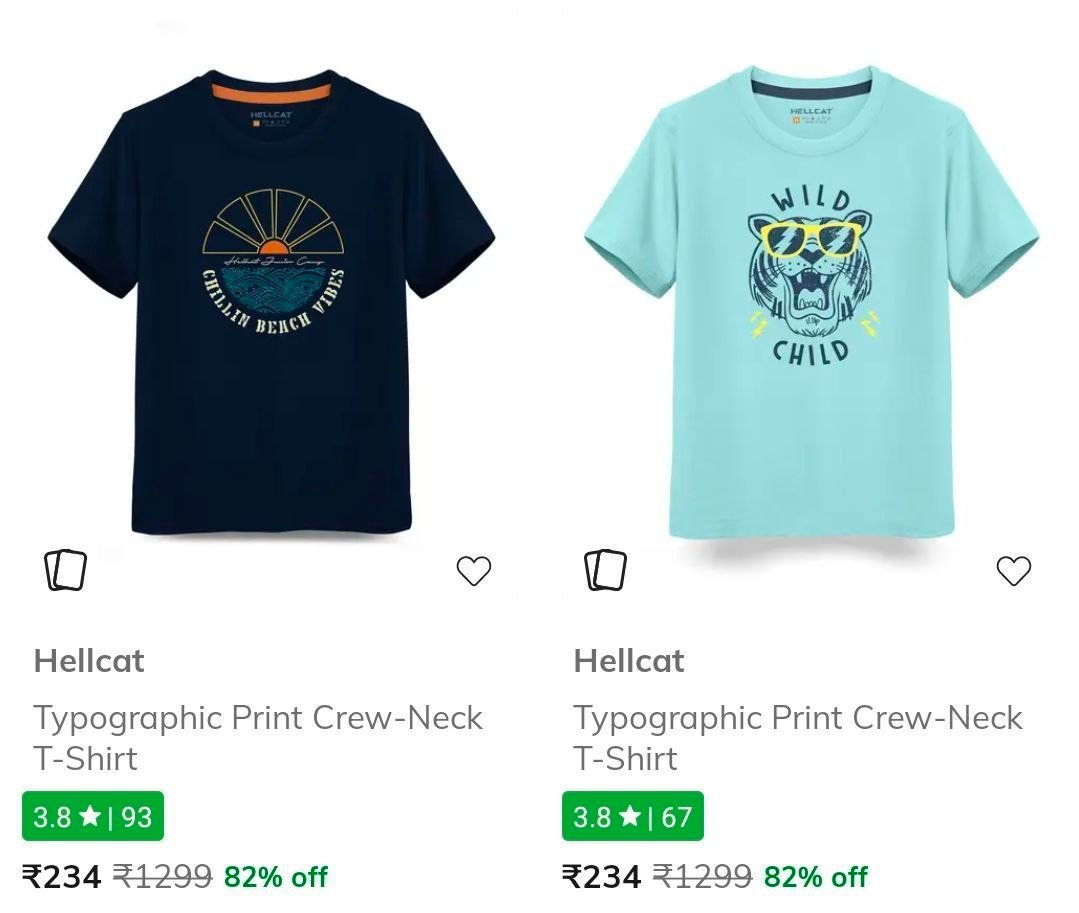The width and height of the screenshot is (1079, 913).
Task: Select the Hellcat brand name on the left card
Action: pyautogui.click(x=89, y=660)
